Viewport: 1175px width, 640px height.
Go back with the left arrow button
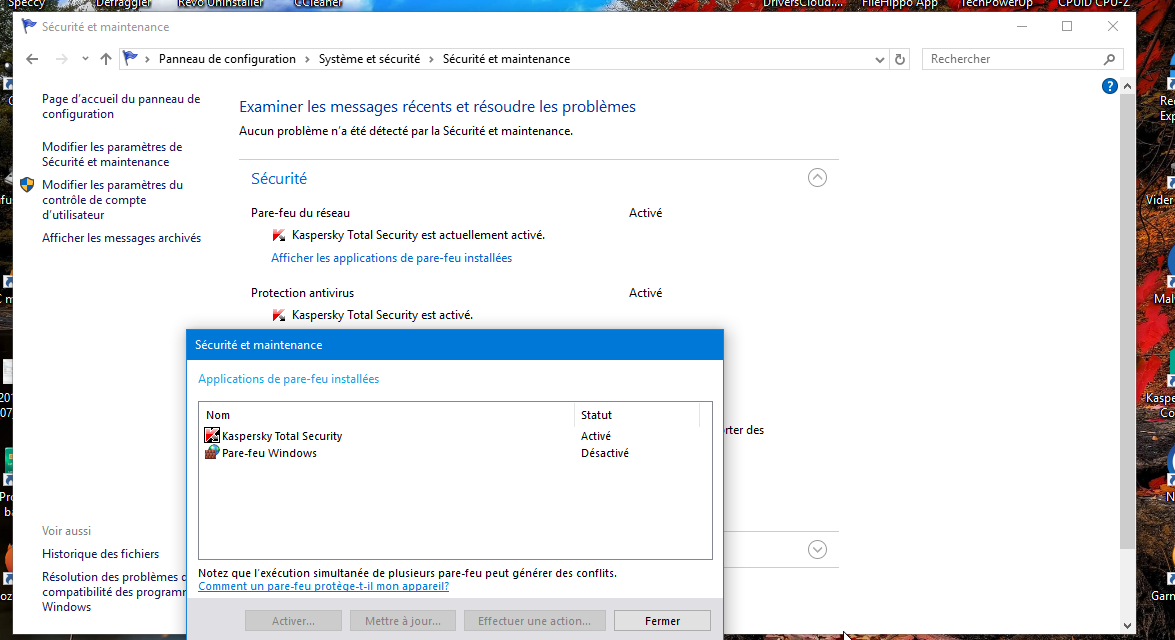(x=31, y=59)
